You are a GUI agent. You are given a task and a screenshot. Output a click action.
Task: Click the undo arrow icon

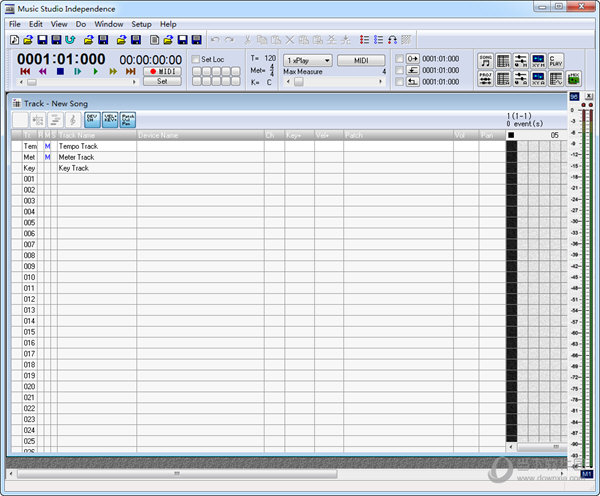point(215,39)
